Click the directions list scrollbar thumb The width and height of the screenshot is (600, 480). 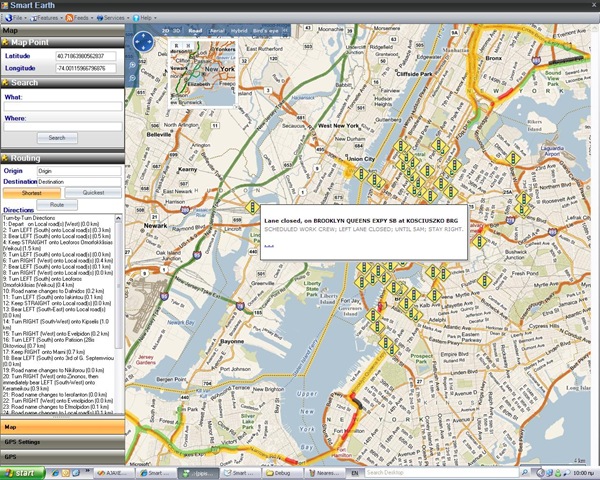(x=118, y=285)
